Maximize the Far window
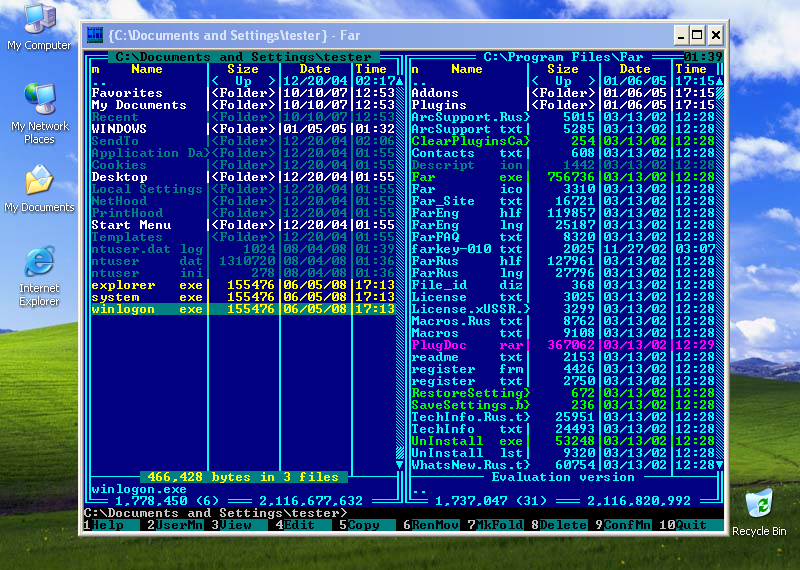Viewport: 800px width, 570px height. point(697,35)
